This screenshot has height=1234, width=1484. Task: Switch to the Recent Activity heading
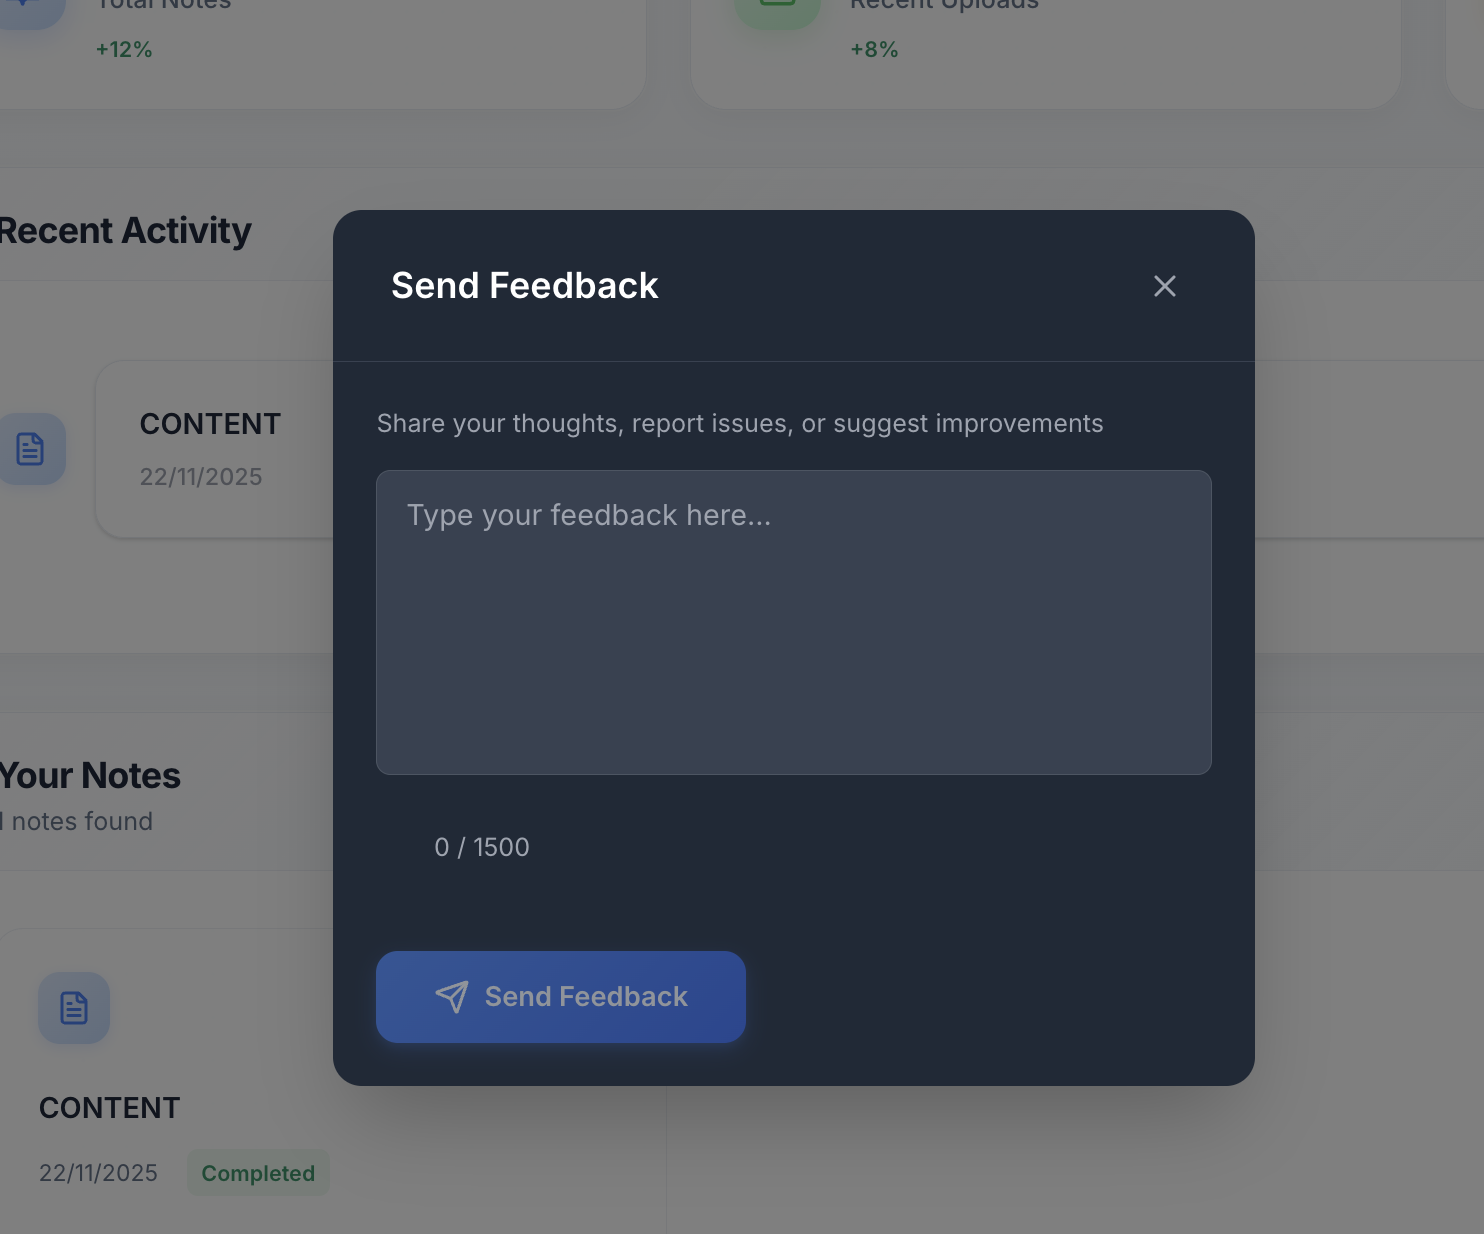click(126, 230)
